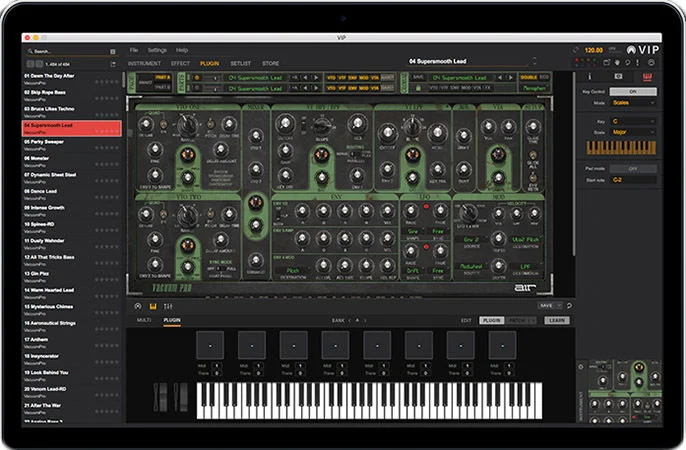Click the first pad in the bank
The height and width of the screenshot is (450, 686).
(210, 345)
